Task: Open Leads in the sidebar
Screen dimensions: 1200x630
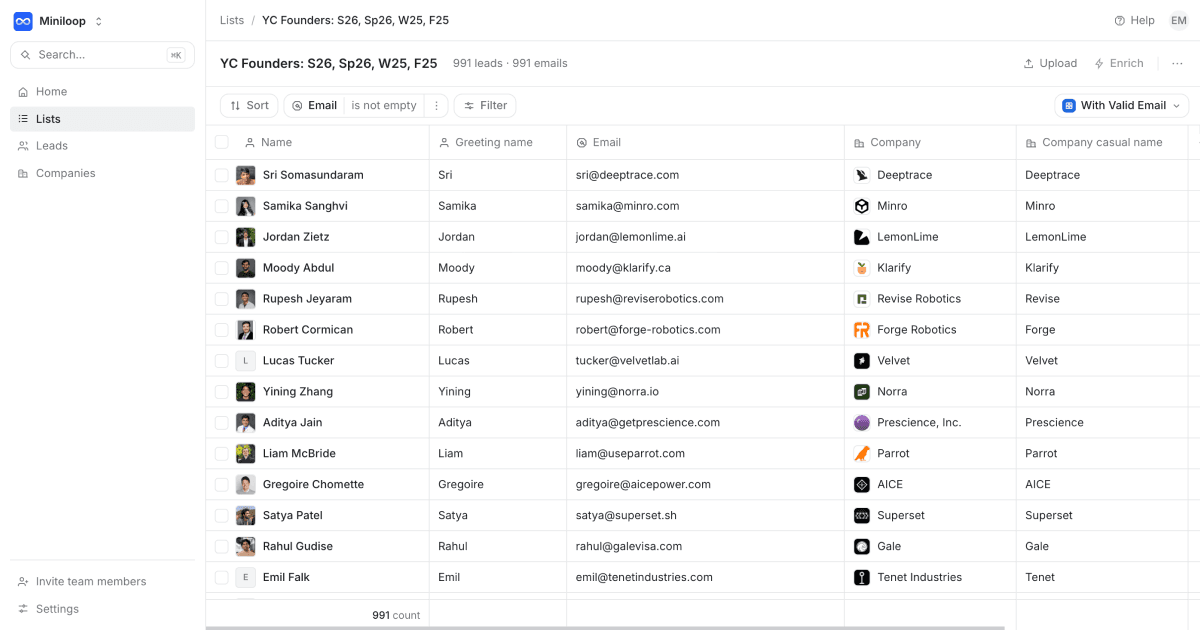Action: (x=102, y=146)
